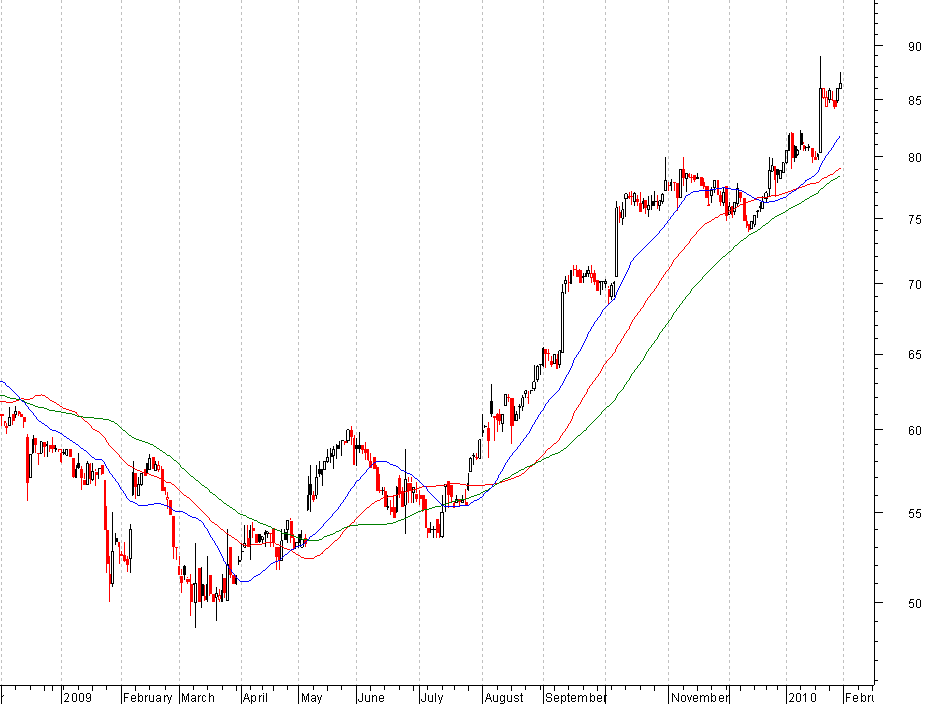The height and width of the screenshot is (704, 925).
Task: Select the price label 65 on the right axis
Action: click(914, 355)
